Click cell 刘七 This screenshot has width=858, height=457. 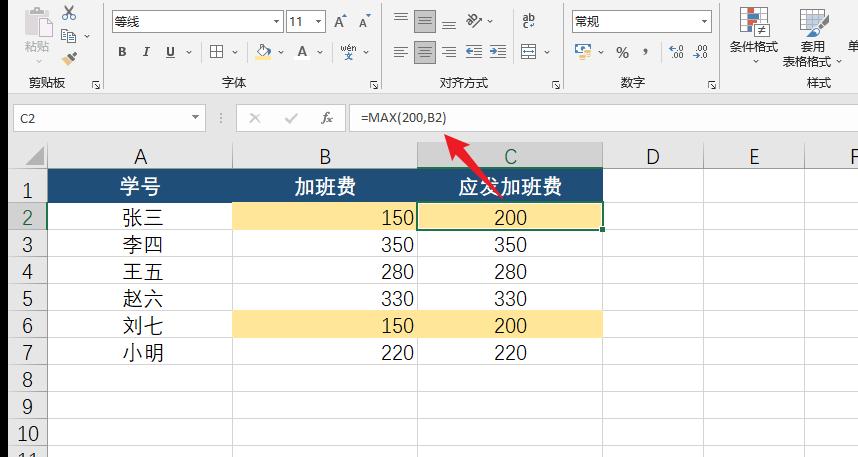click(140, 325)
